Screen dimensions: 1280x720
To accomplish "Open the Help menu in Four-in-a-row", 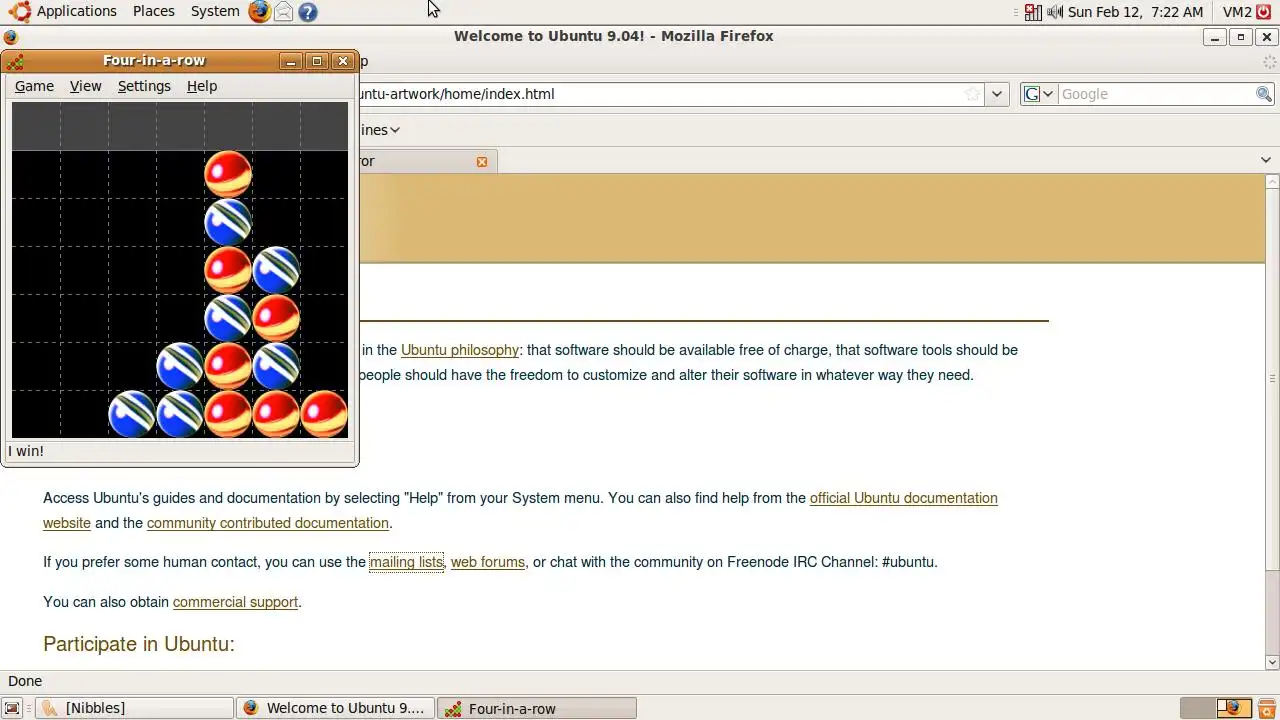I will pos(202,86).
